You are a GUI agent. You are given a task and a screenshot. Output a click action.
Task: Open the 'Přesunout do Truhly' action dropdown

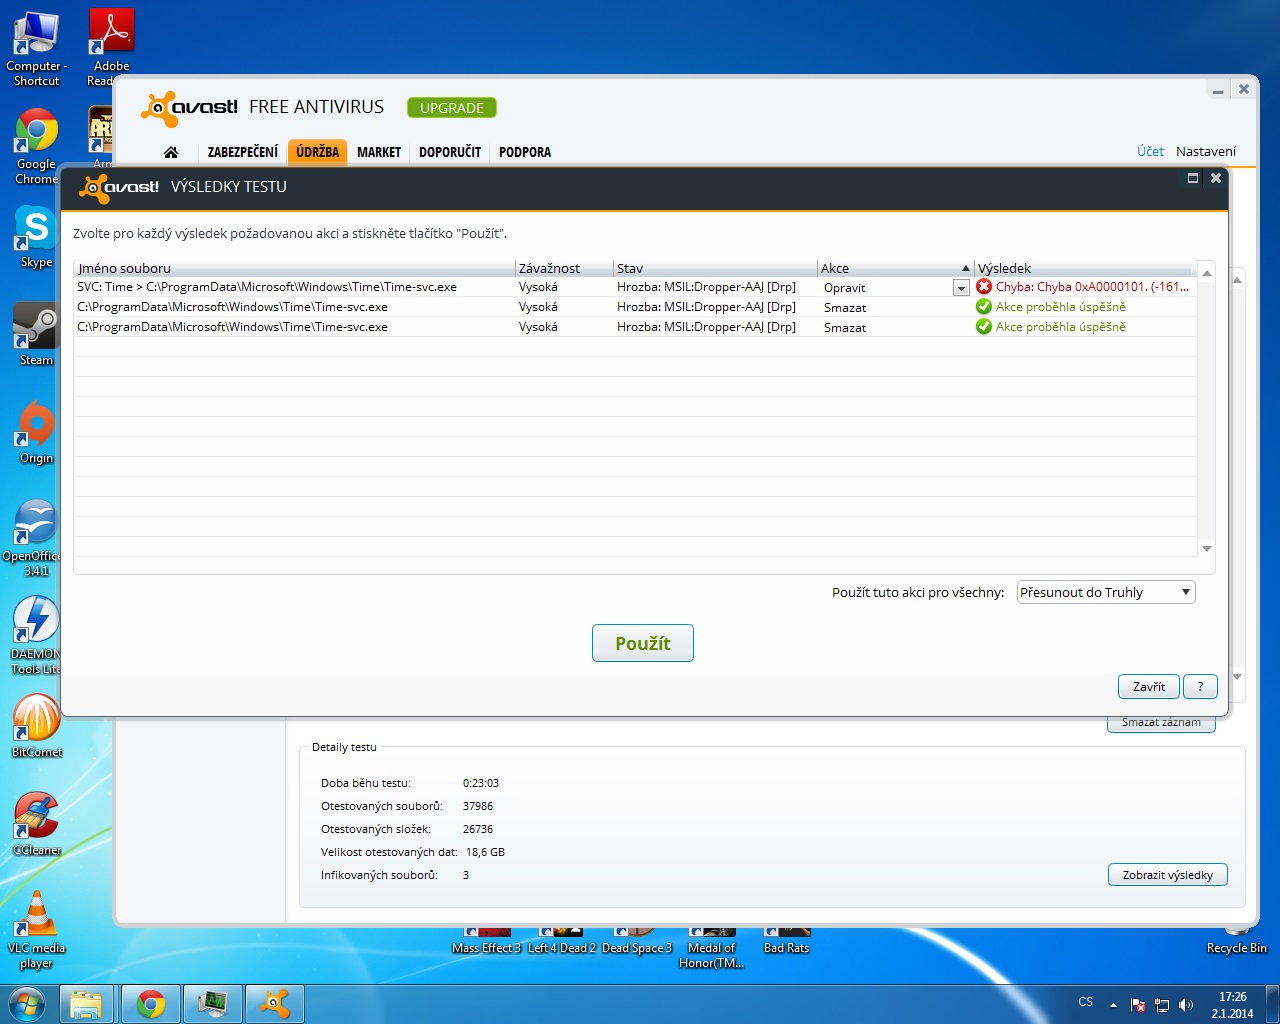click(x=1106, y=592)
